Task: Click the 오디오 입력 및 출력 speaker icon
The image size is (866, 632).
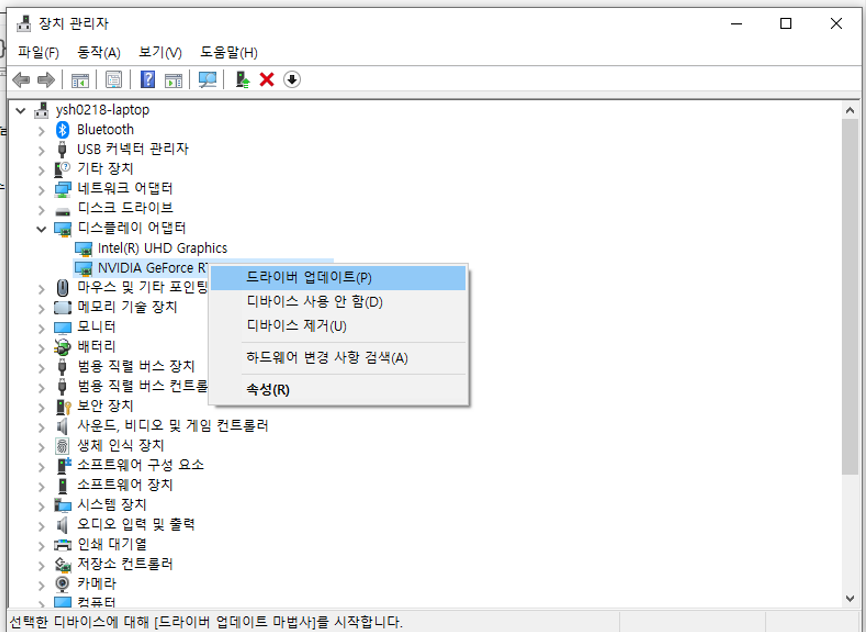Action: (62, 525)
